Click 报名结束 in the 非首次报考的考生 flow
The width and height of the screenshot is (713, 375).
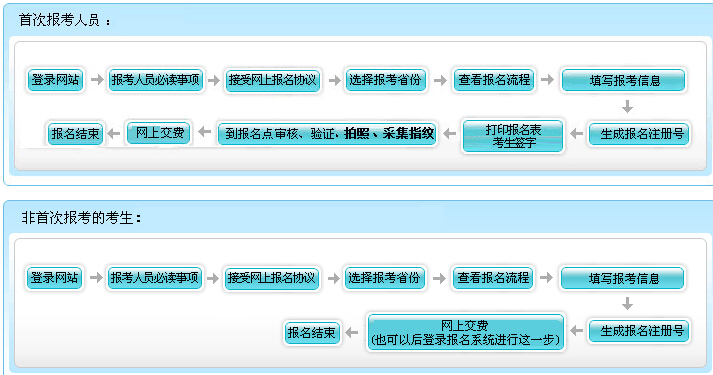click(x=311, y=333)
